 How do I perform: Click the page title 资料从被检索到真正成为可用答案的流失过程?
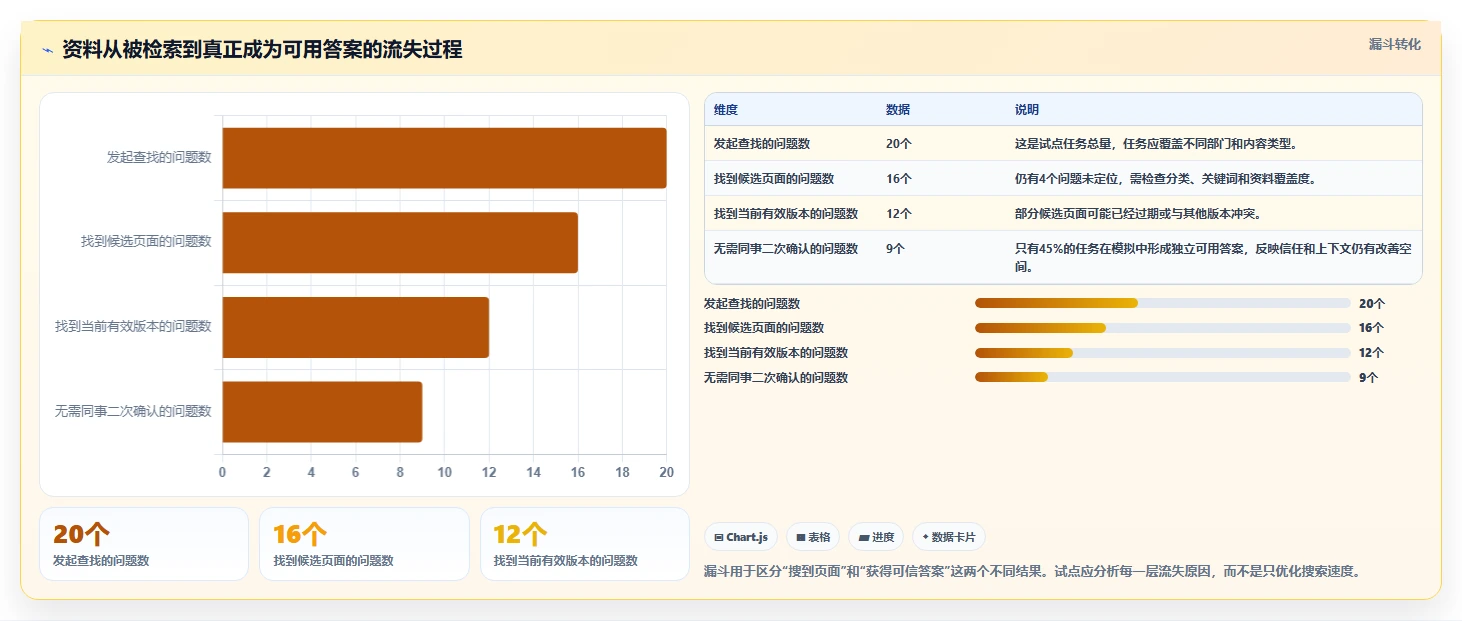tap(262, 50)
